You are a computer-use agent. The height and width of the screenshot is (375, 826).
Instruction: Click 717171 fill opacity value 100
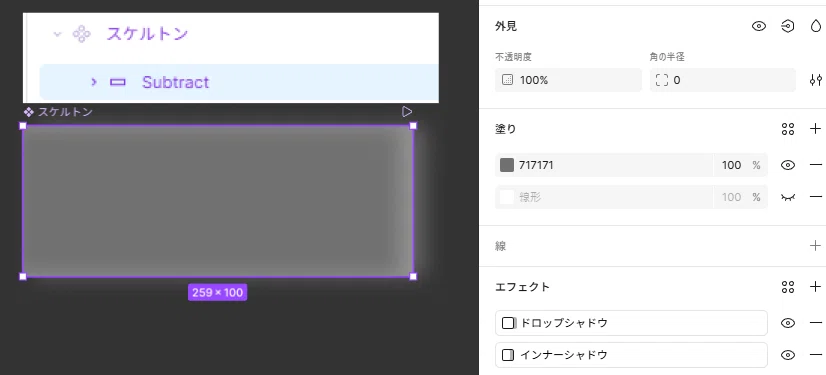(x=731, y=165)
